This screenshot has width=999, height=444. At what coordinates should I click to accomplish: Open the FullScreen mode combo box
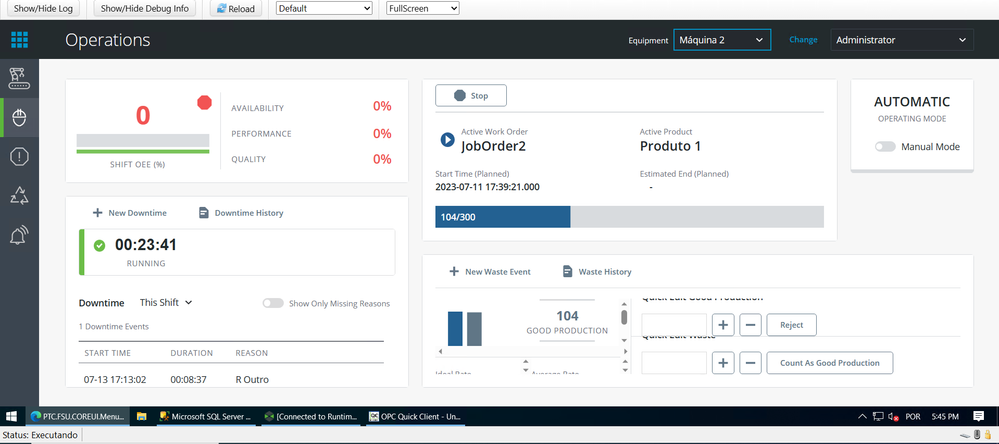pos(422,8)
